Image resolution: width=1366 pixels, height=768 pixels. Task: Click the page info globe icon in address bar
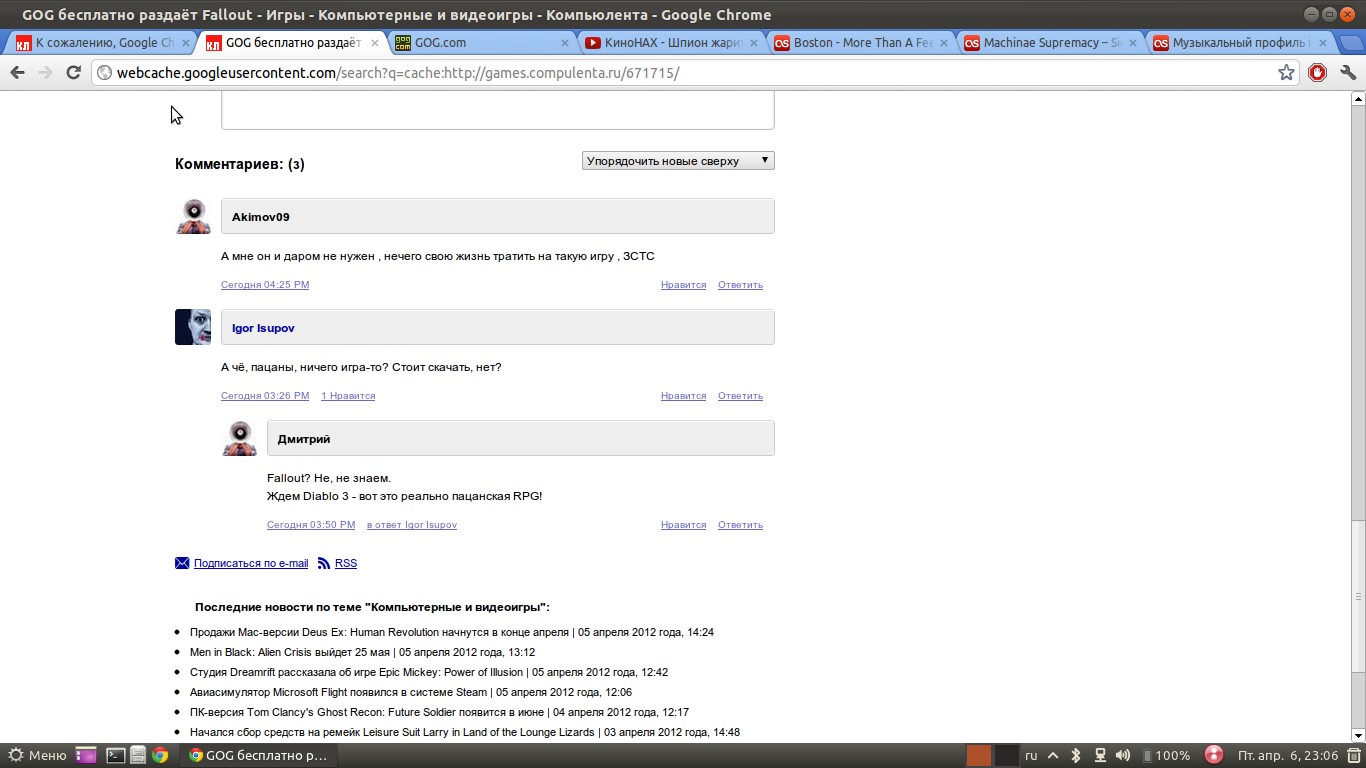tap(104, 73)
